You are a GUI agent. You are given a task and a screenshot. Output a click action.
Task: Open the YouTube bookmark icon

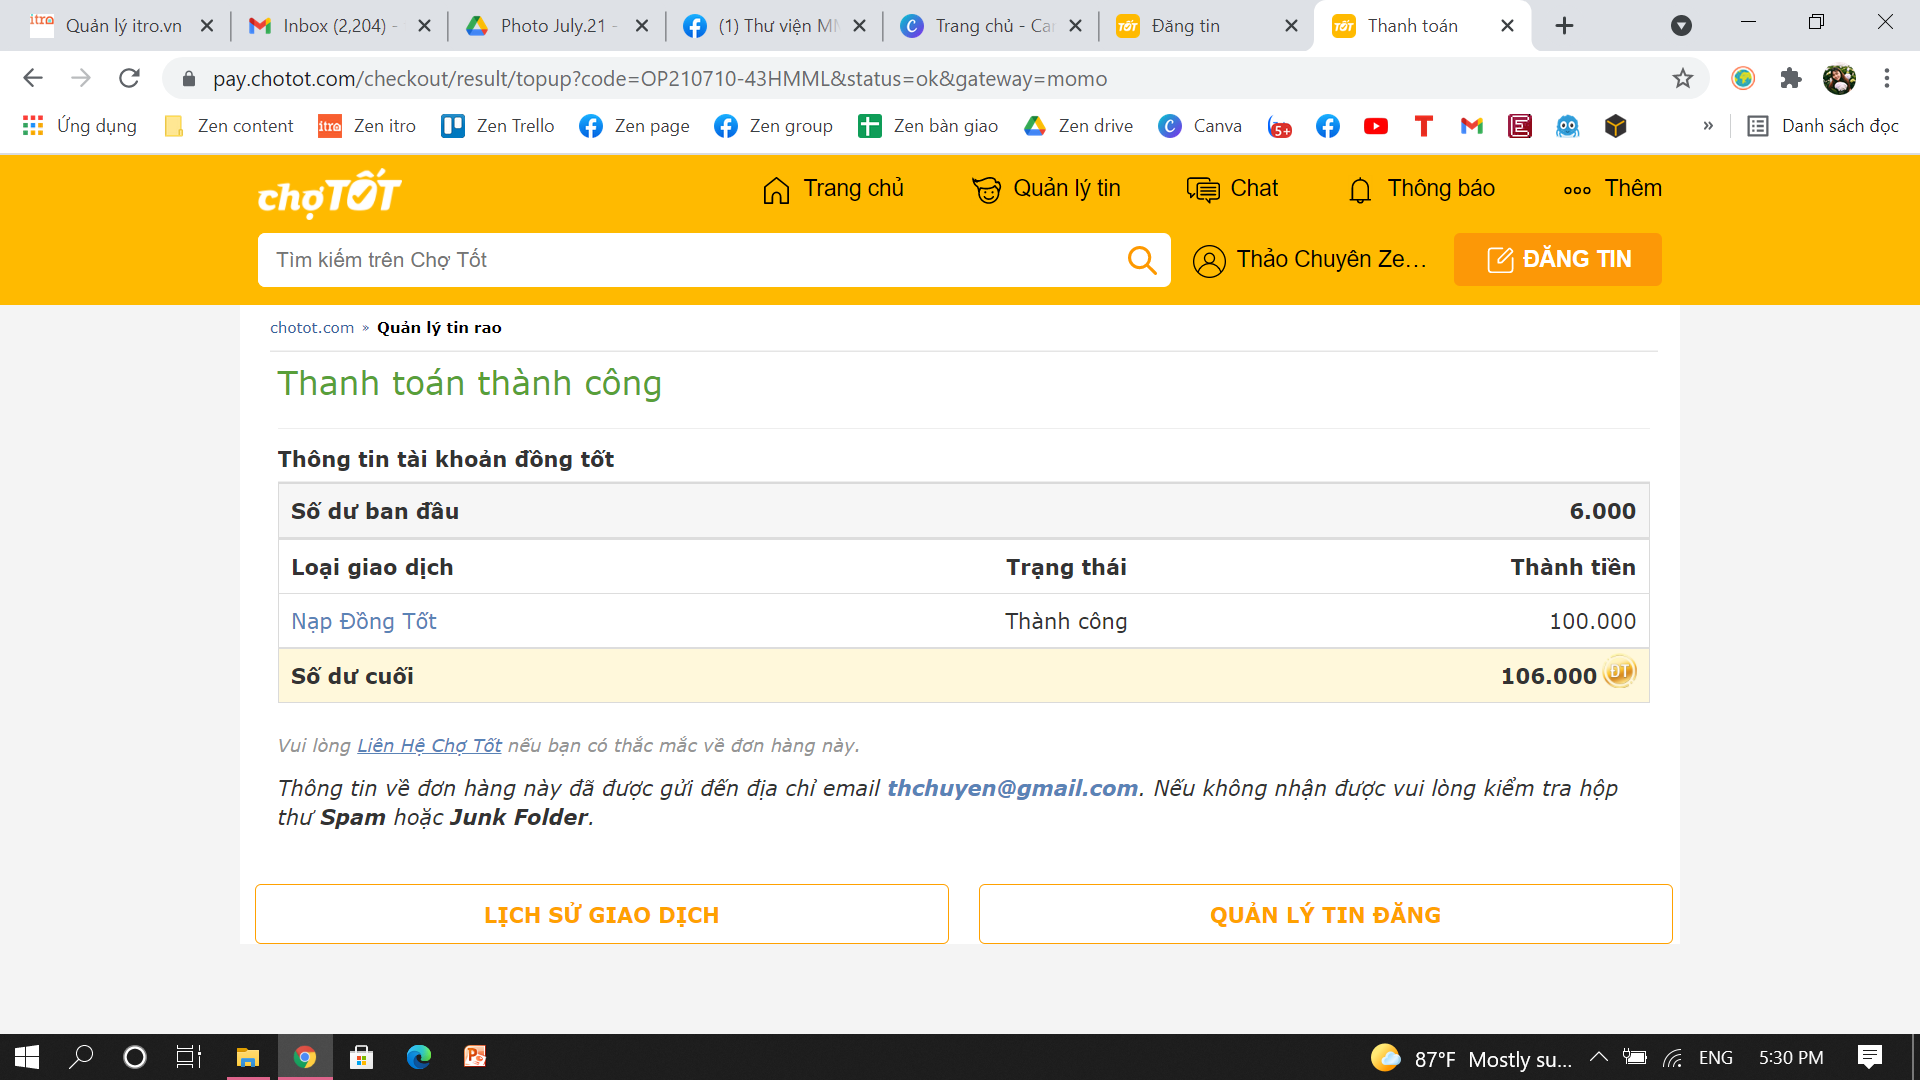1375,126
